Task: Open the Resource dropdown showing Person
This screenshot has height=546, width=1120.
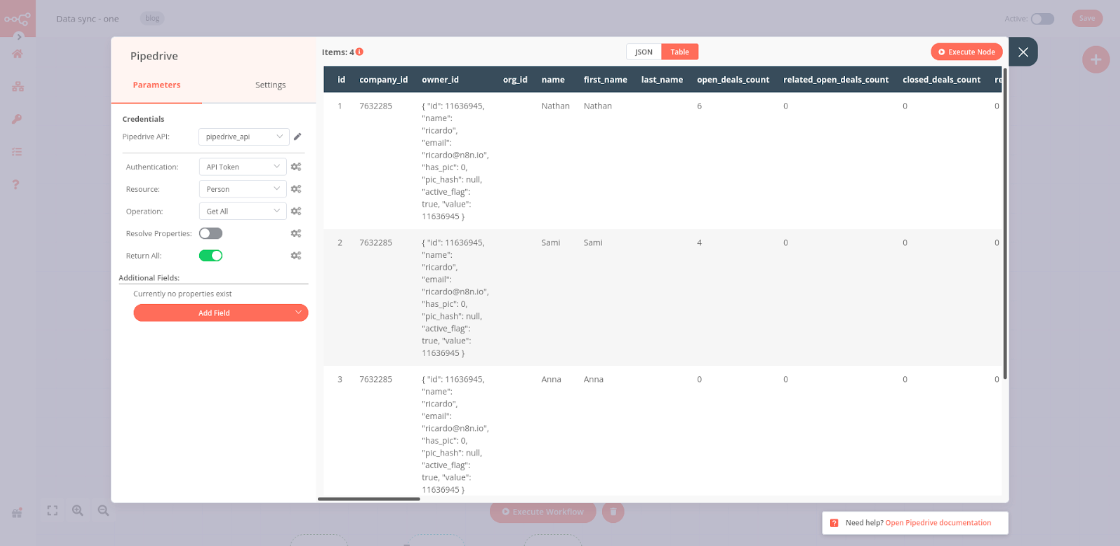Action: (243, 189)
